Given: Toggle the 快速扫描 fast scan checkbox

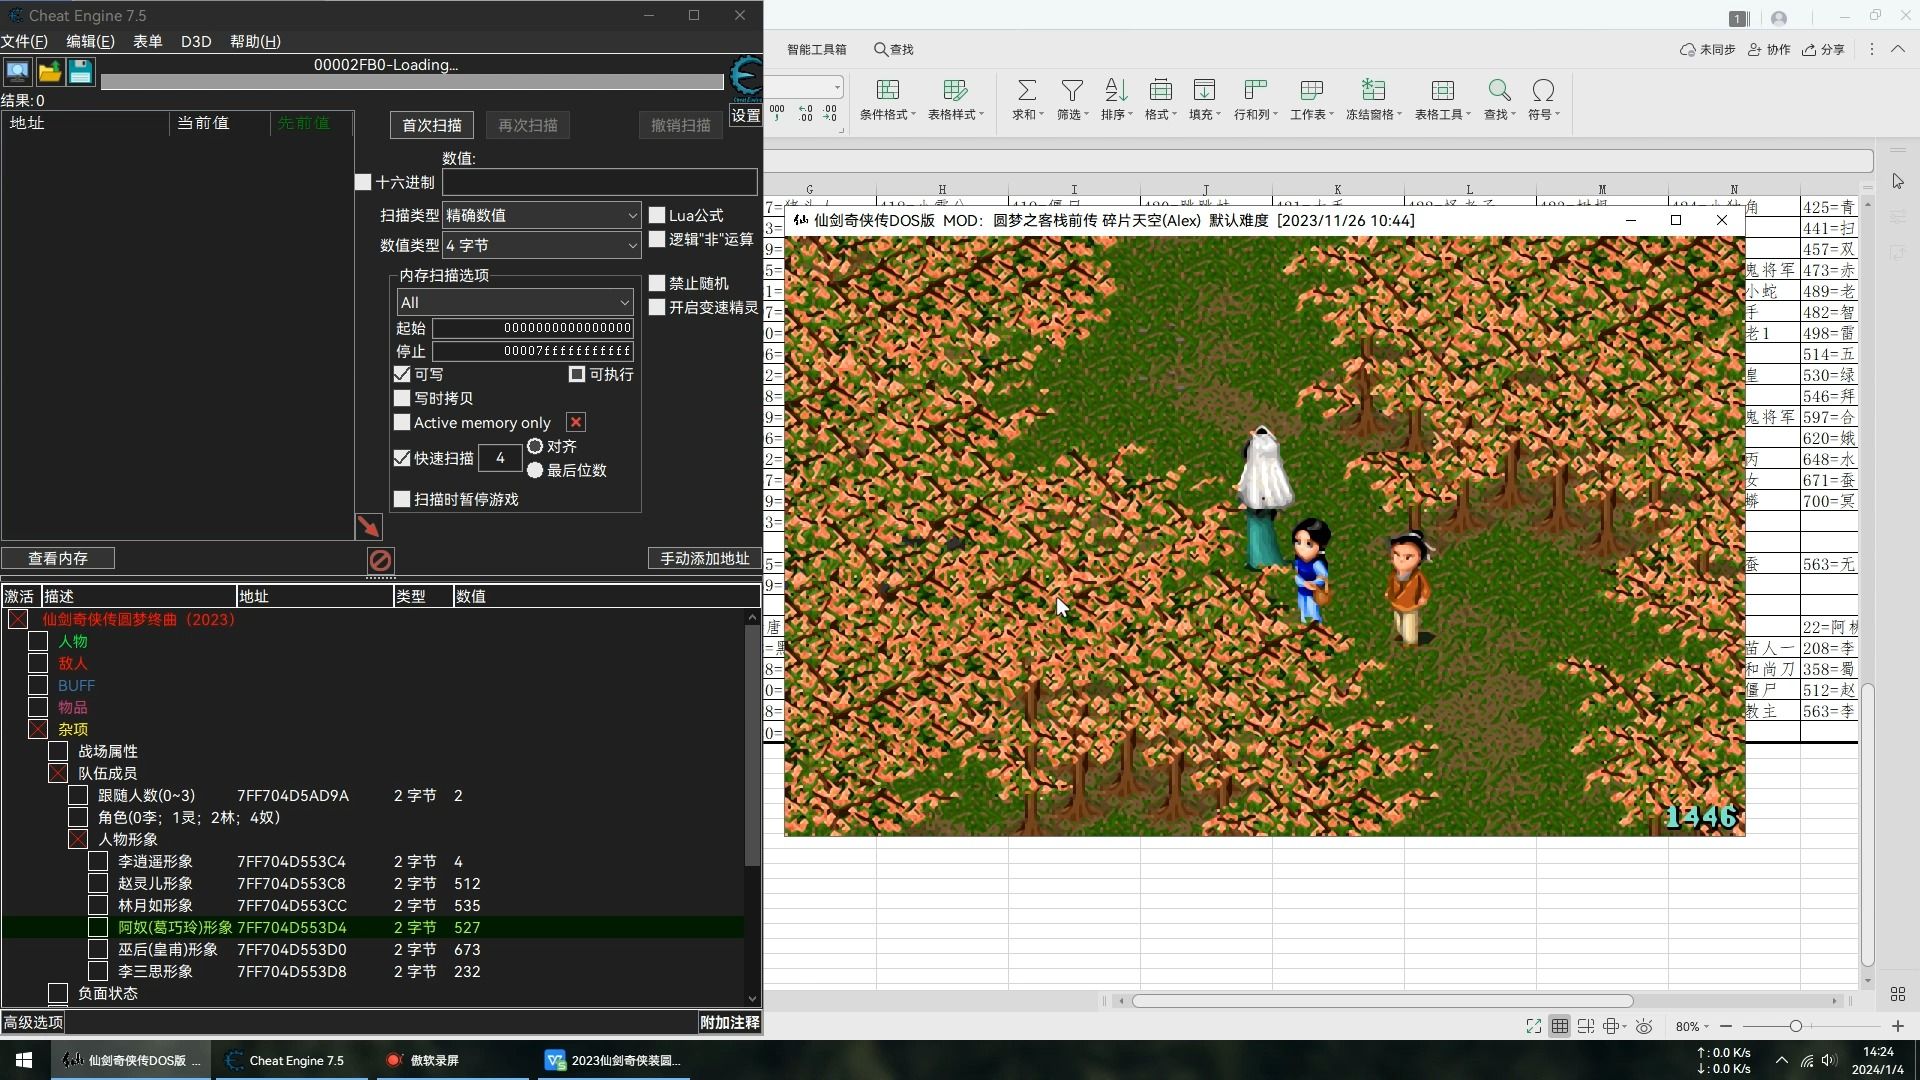Looking at the screenshot, I should pos(402,458).
